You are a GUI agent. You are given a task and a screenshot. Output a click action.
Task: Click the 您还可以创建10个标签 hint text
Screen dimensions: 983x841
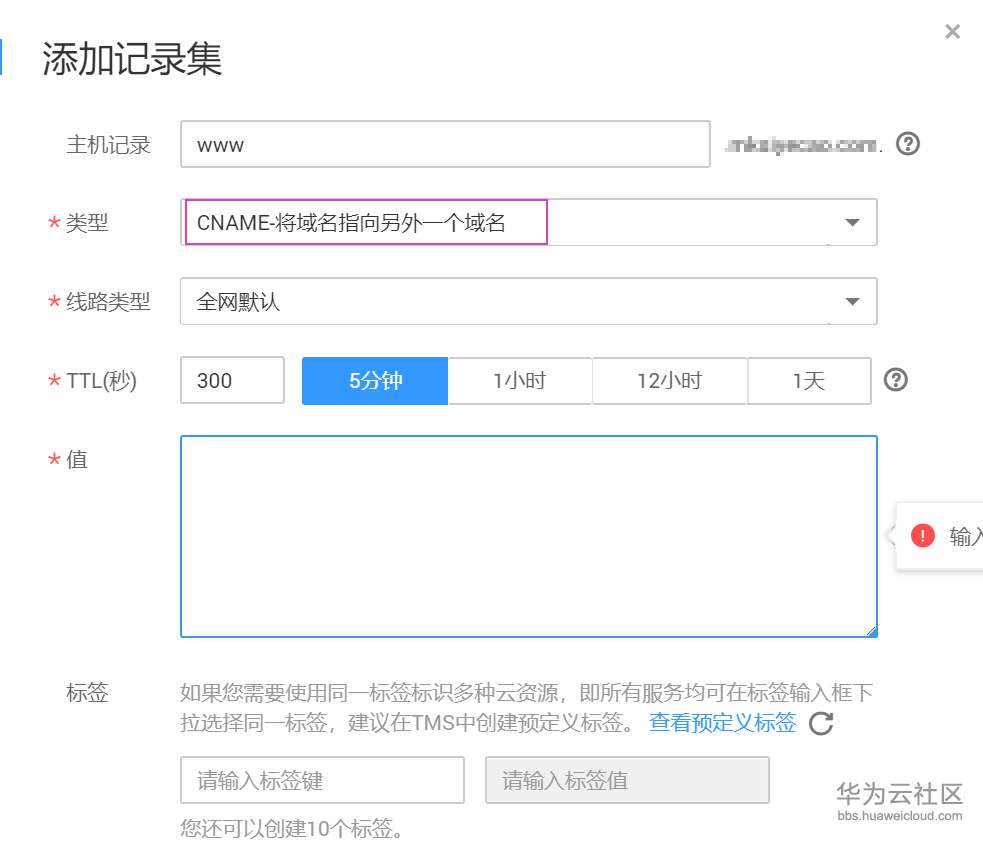292,828
